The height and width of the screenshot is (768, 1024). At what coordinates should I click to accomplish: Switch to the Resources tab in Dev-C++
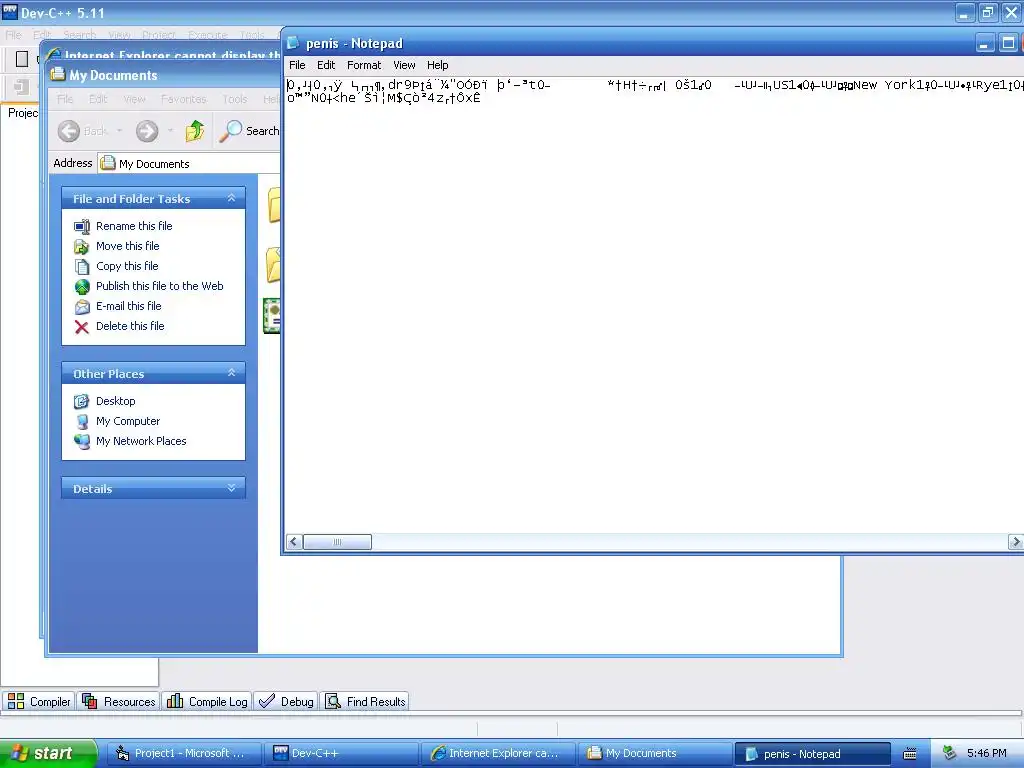tap(118, 701)
